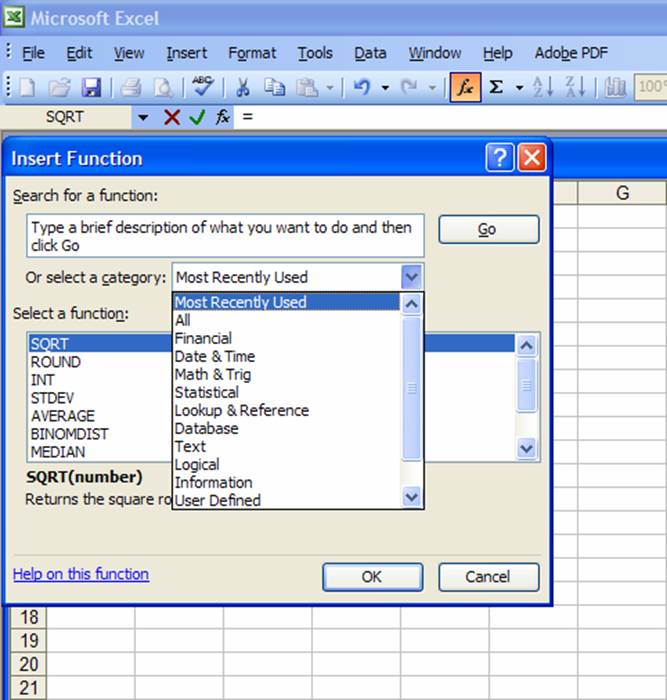Click the column G header
The height and width of the screenshot is (700, 667).
coord(622,193)
